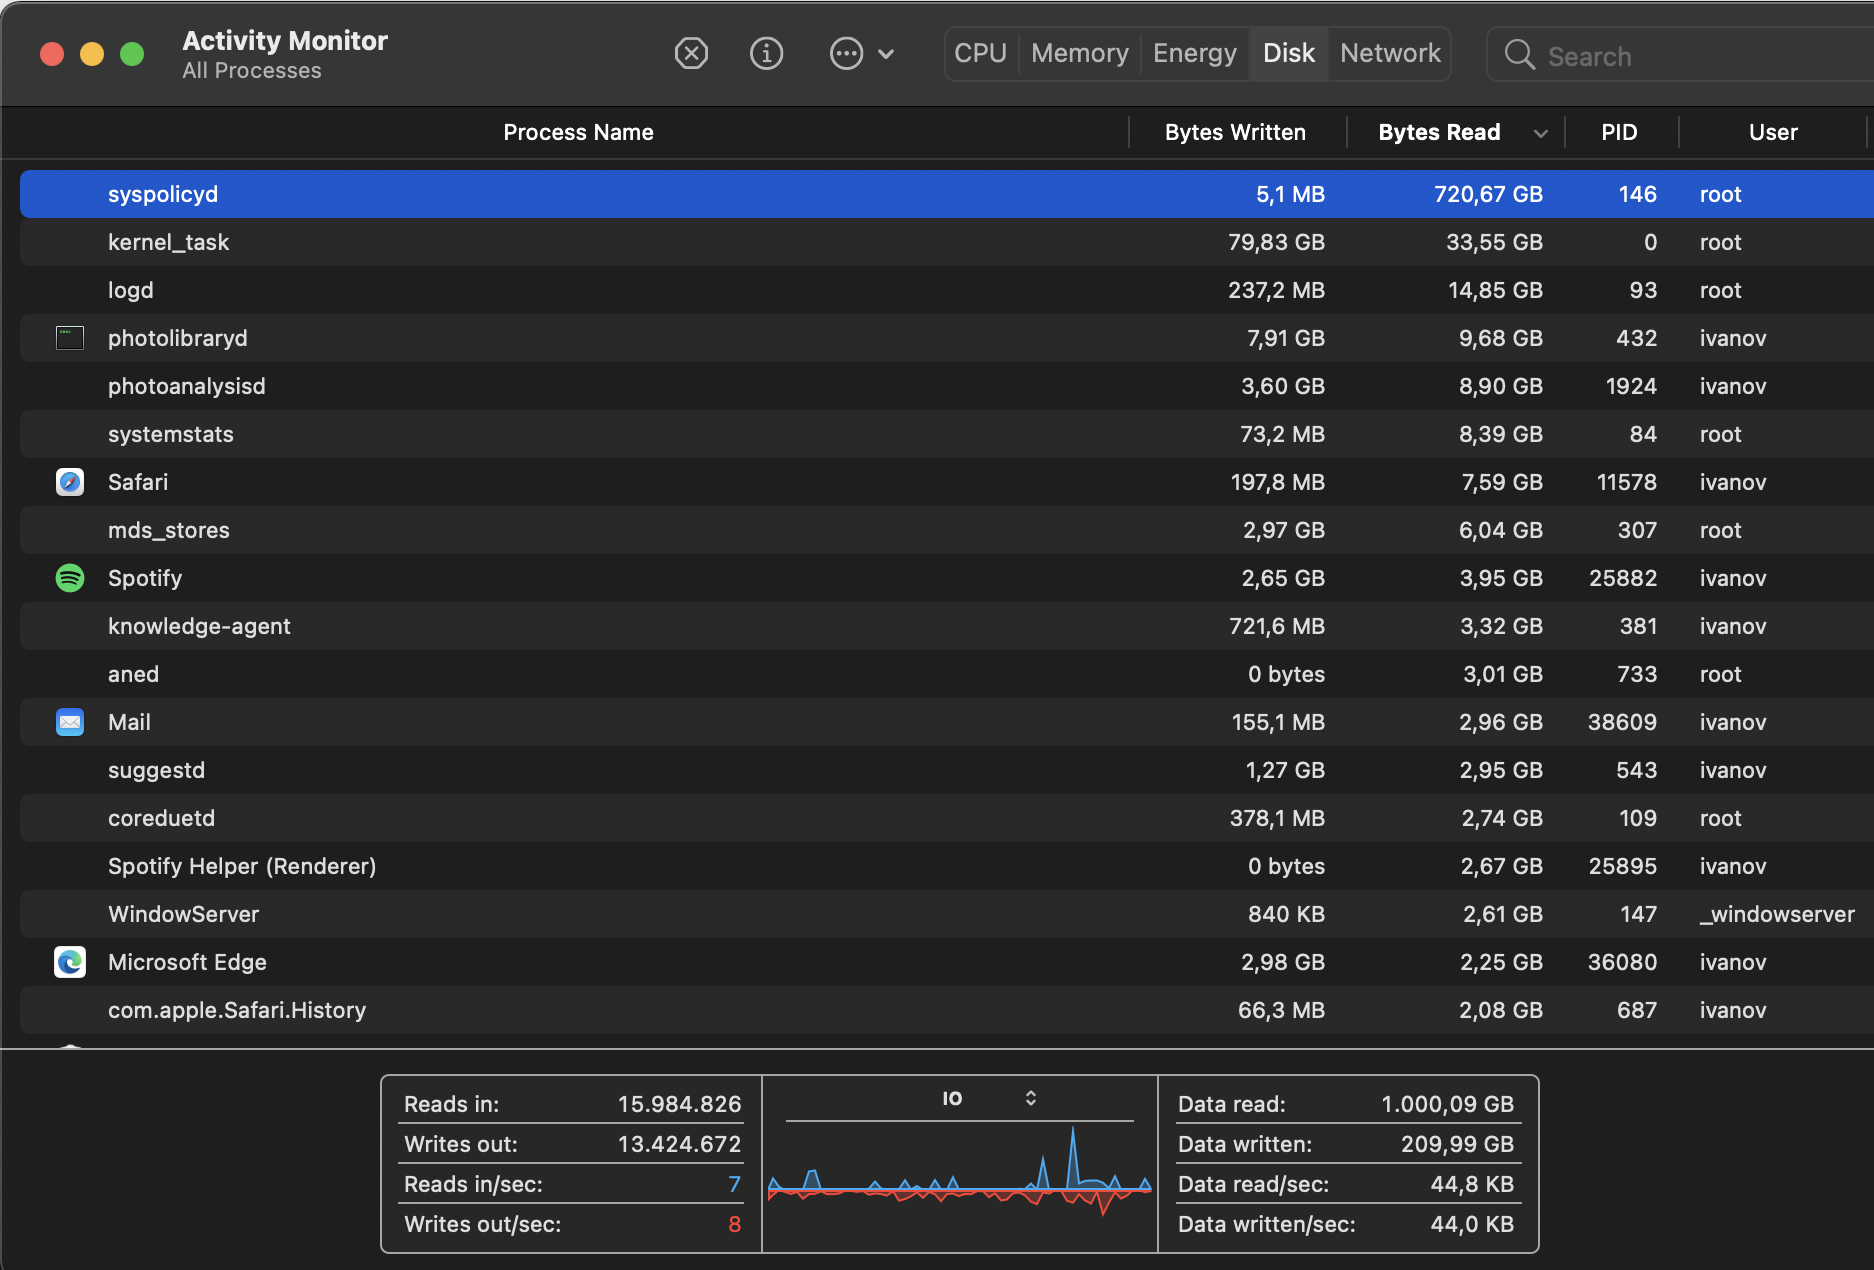
Task: Sort by Bytes Written column header
Action: tap(1235, 132)
